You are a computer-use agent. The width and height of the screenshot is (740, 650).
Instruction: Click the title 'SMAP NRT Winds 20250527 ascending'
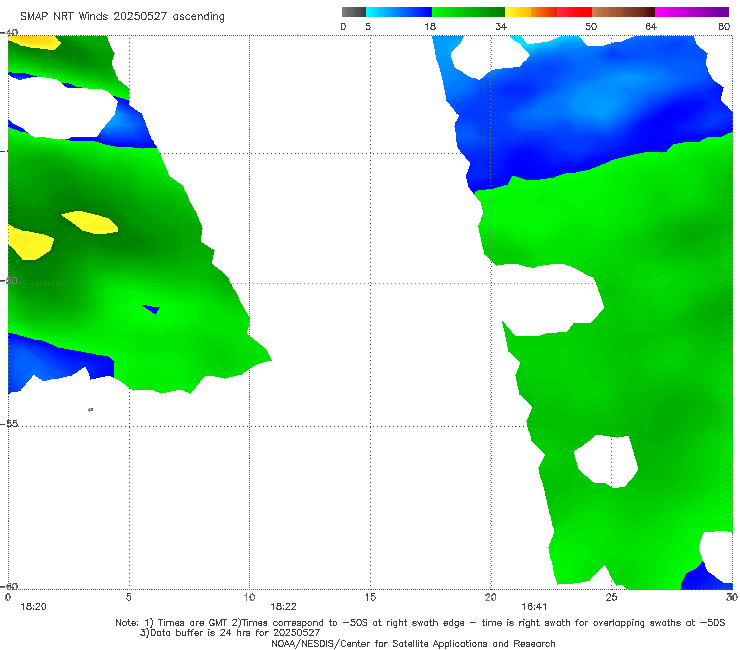(x=122, y=17)
